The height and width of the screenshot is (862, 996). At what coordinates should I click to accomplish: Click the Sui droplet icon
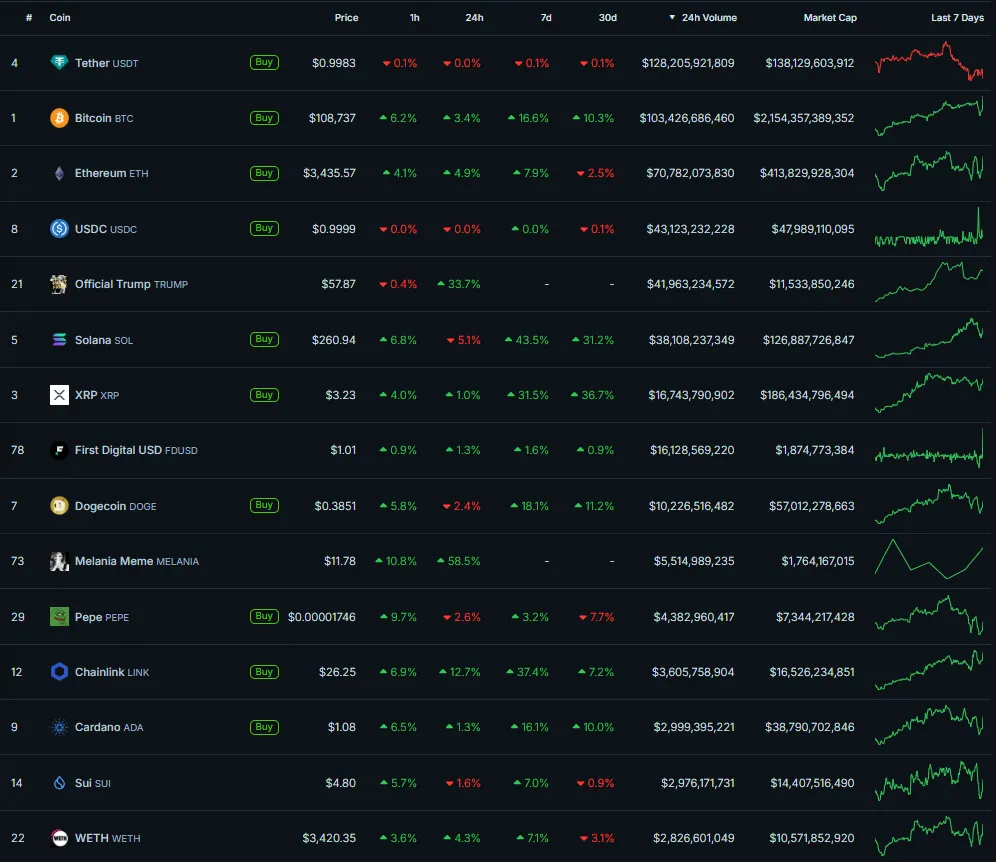click(59, 783)
